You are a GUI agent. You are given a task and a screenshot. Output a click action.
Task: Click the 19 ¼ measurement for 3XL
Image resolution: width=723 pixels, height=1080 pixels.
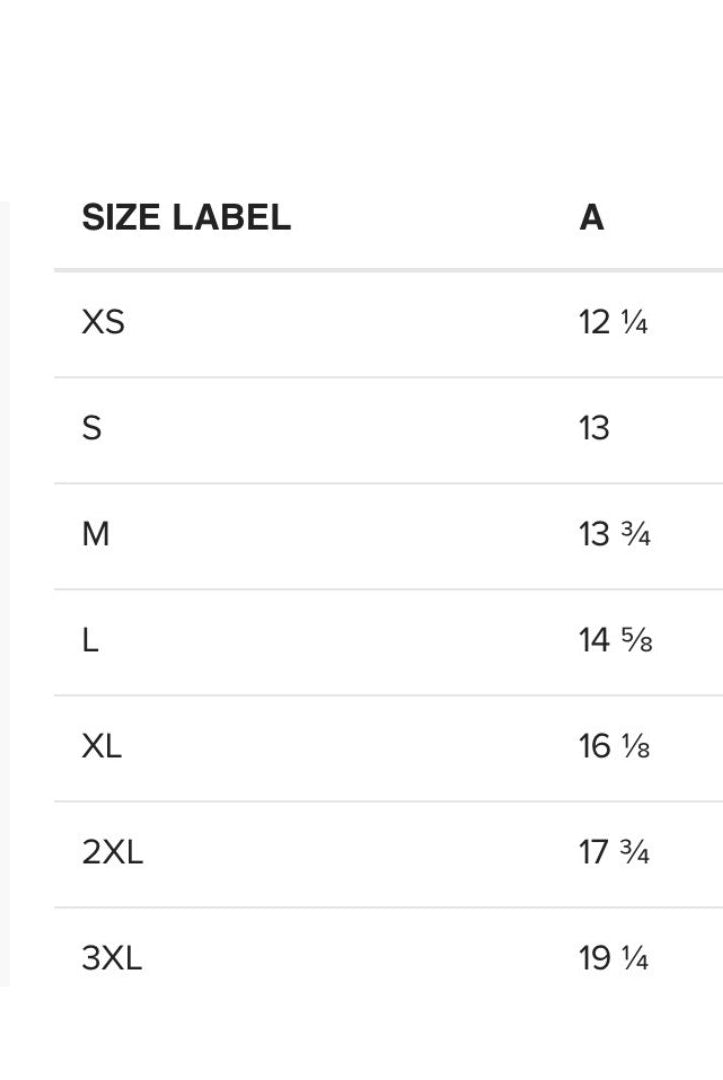(x=613, y=958)
